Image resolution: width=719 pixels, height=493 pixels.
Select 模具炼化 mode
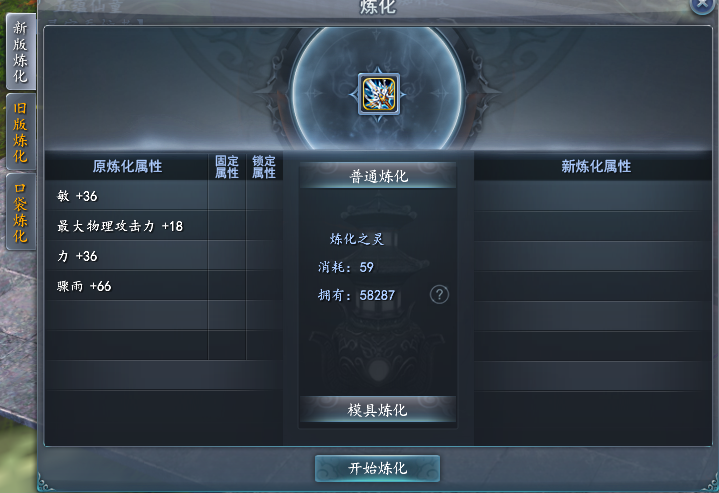[x=378, y=410]
